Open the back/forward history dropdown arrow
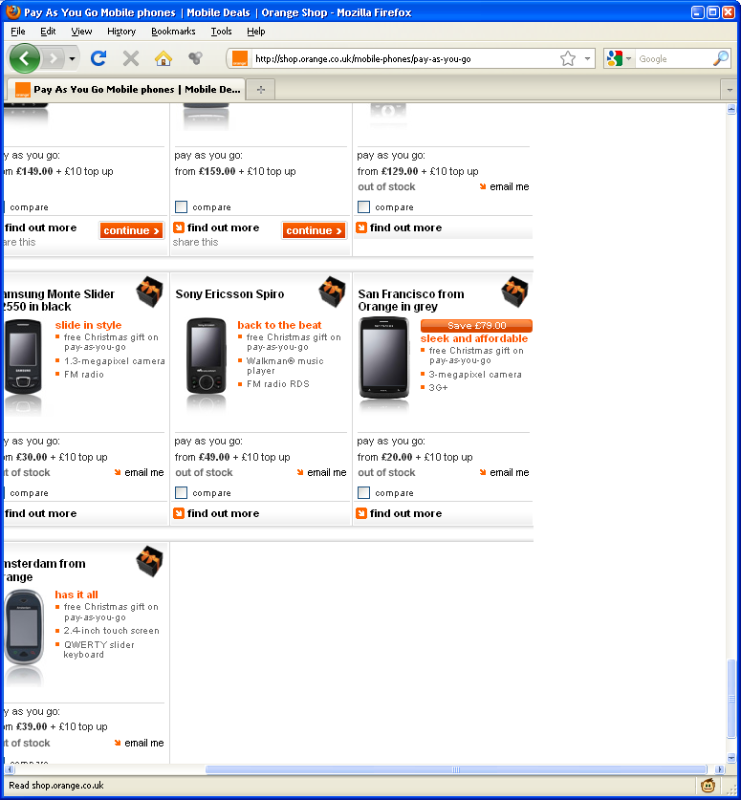This screenshot has width=741, height=800. 72,59
